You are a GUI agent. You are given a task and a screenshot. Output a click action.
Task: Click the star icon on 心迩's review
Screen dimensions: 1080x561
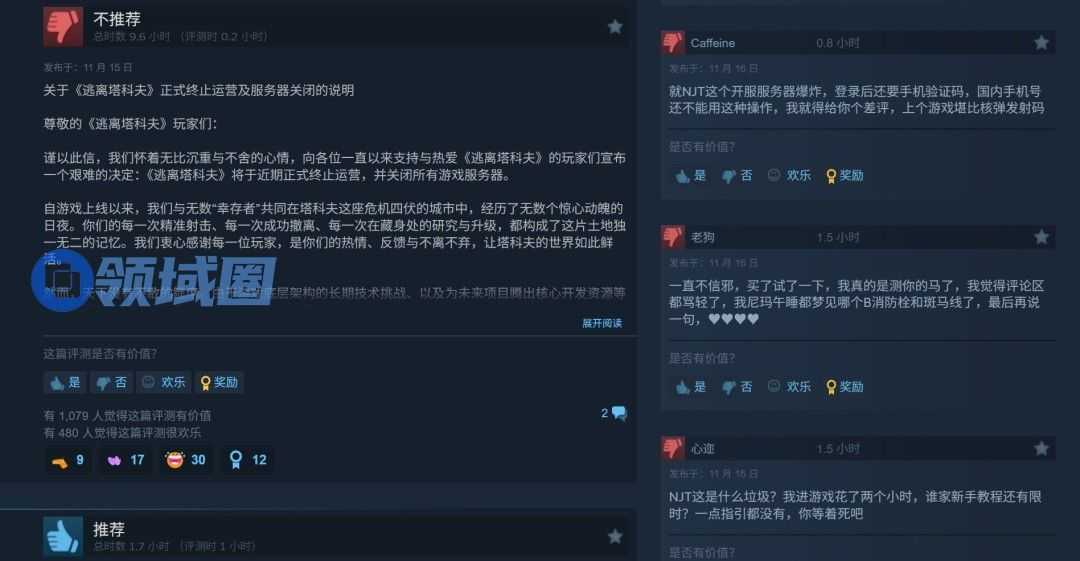tap(1041, 449)
